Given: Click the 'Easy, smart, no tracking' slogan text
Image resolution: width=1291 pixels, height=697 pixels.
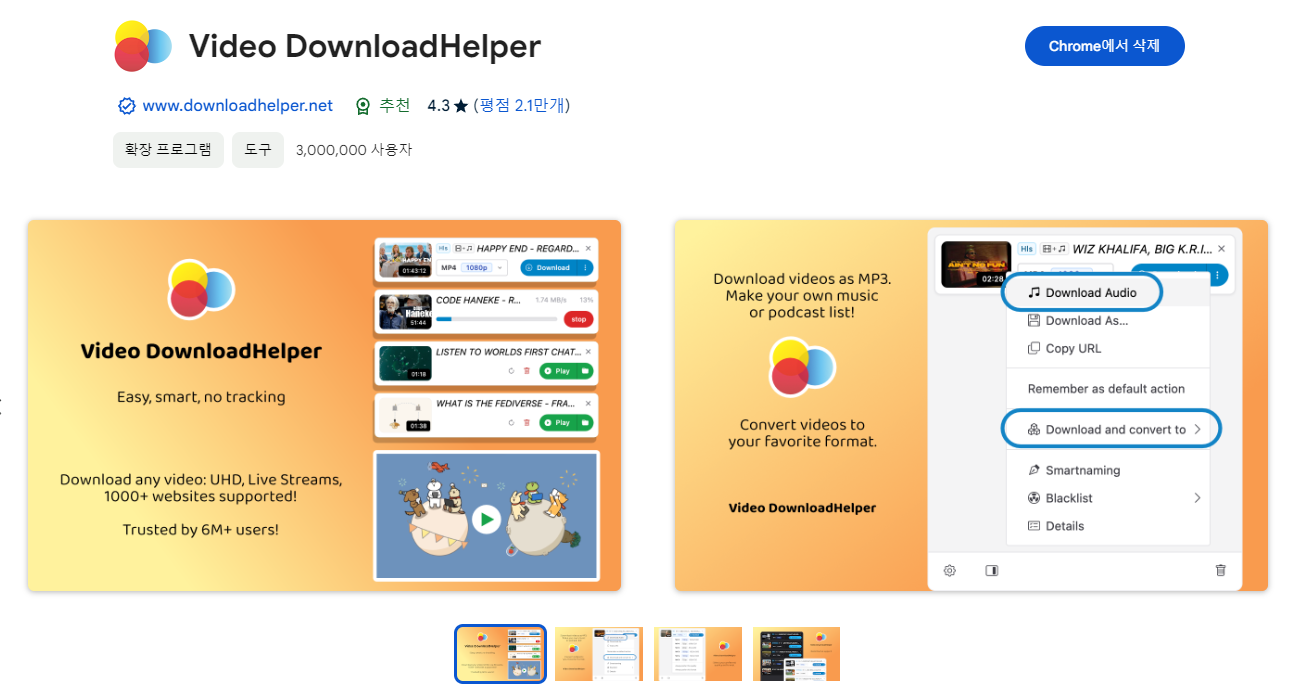Looking at the screenshot, I should click(x=201, y=397).
